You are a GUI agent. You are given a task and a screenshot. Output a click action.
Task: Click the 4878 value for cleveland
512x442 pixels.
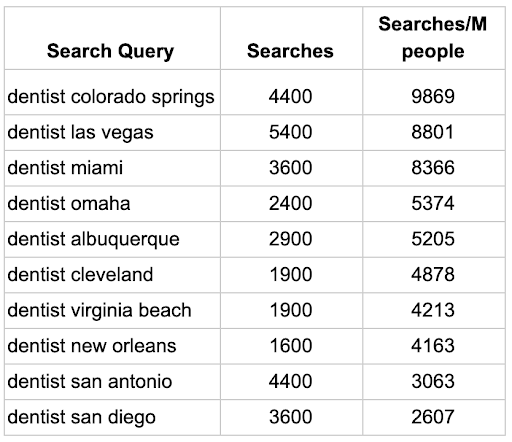coord(434,275)
